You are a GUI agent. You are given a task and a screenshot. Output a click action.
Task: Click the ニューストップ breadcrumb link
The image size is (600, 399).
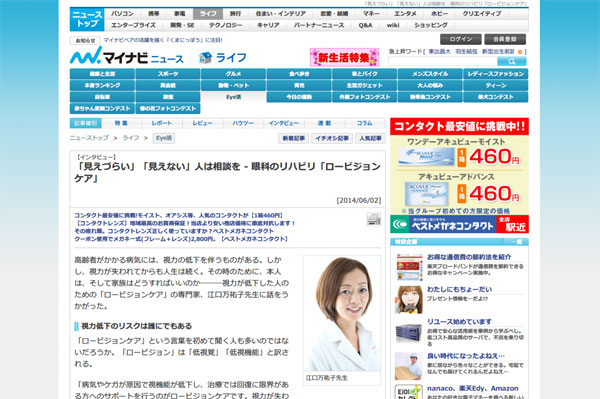pos(89,138)
